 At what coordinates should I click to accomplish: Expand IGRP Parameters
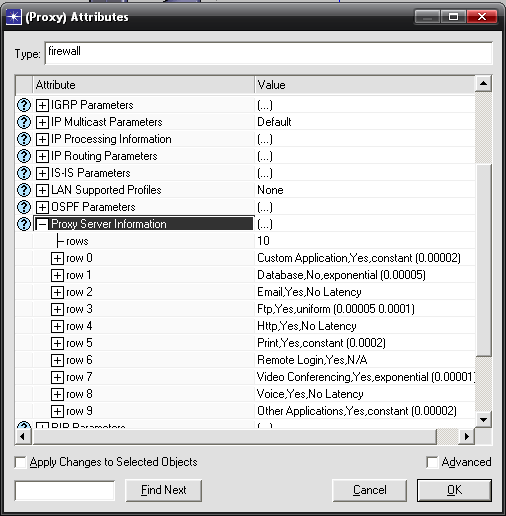tap(42, 105)
